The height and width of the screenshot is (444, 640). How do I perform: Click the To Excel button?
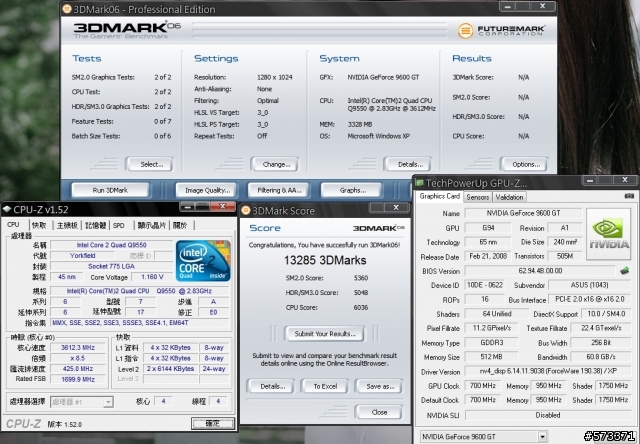[325, 386]
